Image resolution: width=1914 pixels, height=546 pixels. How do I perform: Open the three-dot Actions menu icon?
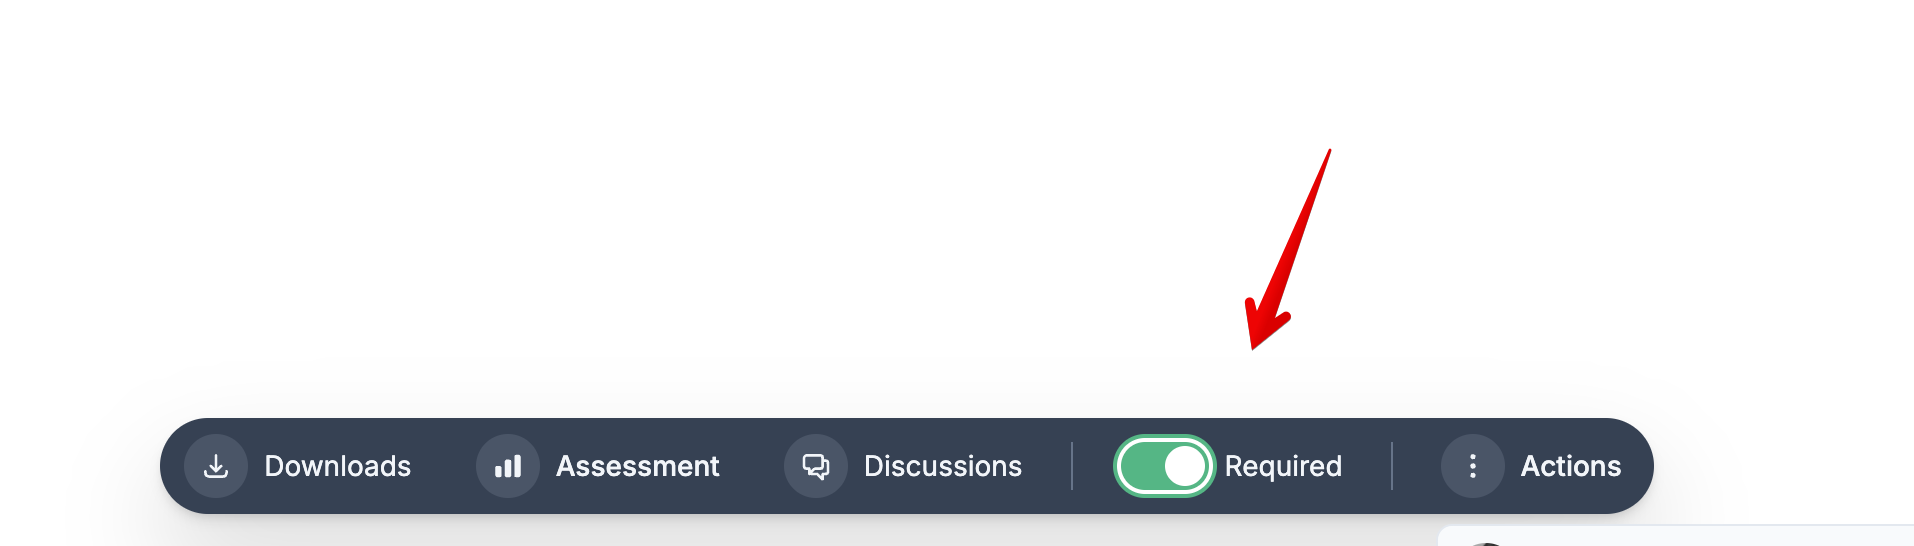pyautogui.click(x=1472, y=466)
